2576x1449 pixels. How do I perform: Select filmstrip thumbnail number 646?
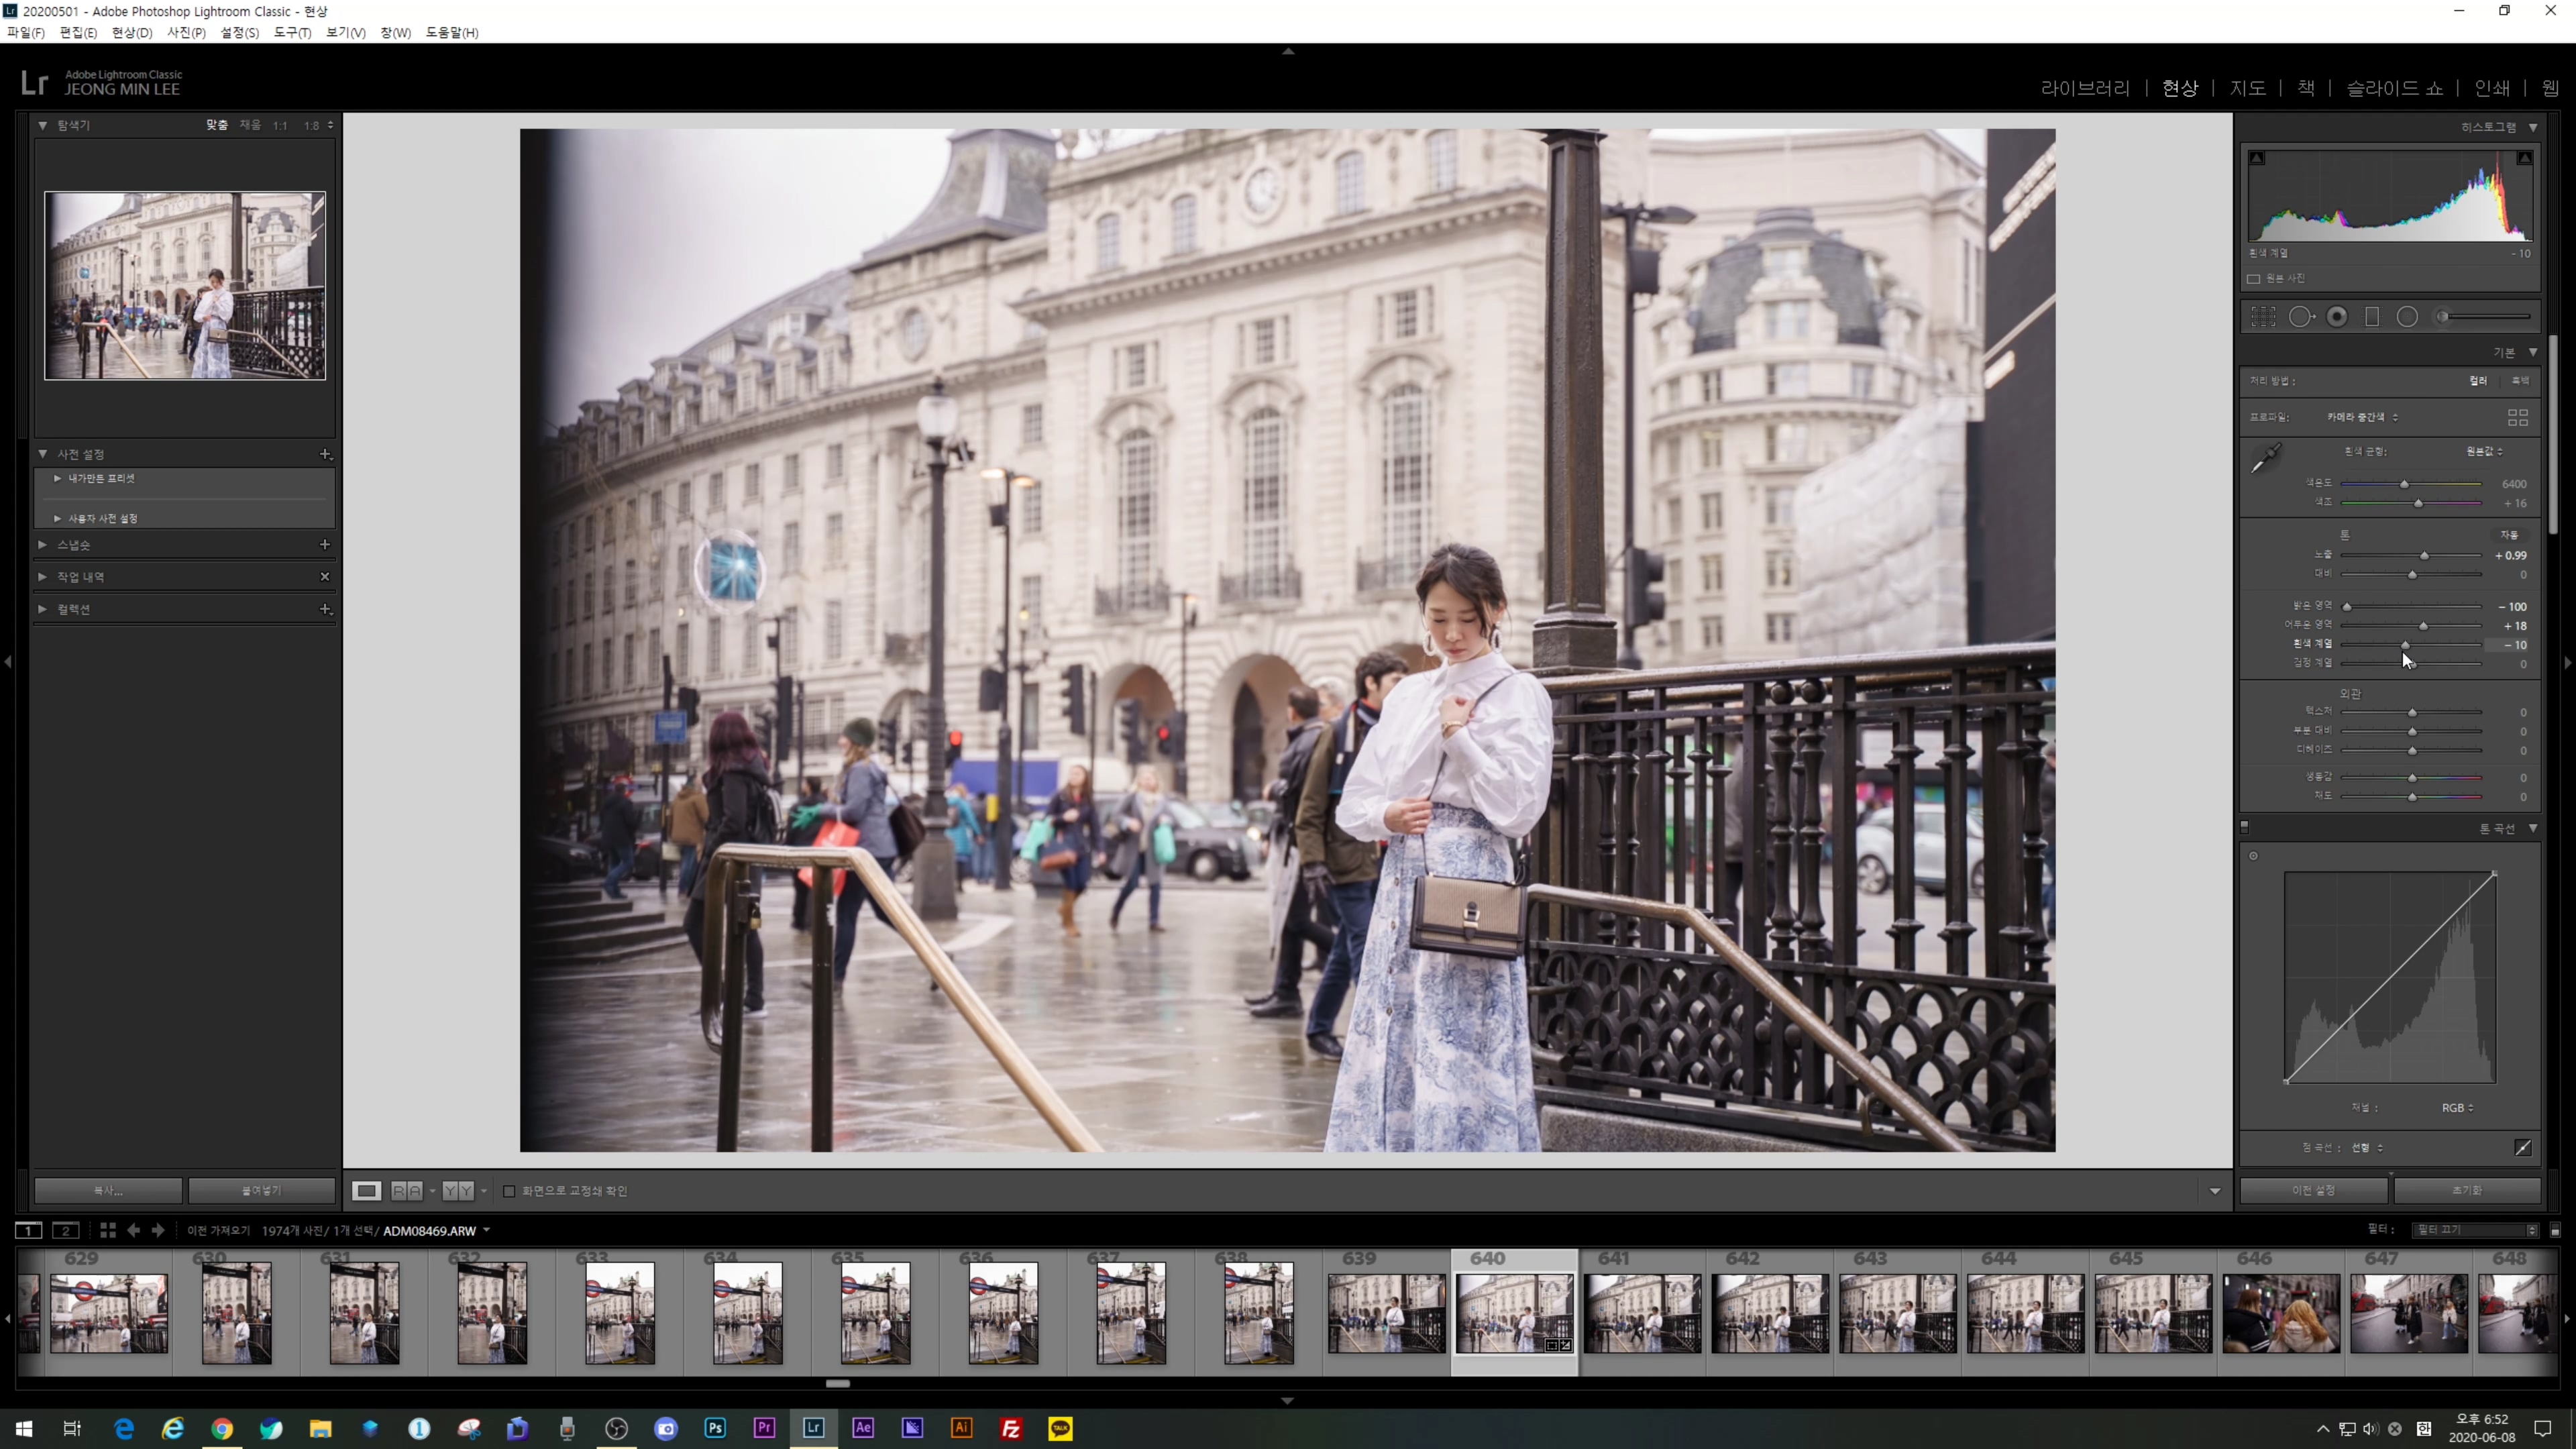coord(2281,1313)
